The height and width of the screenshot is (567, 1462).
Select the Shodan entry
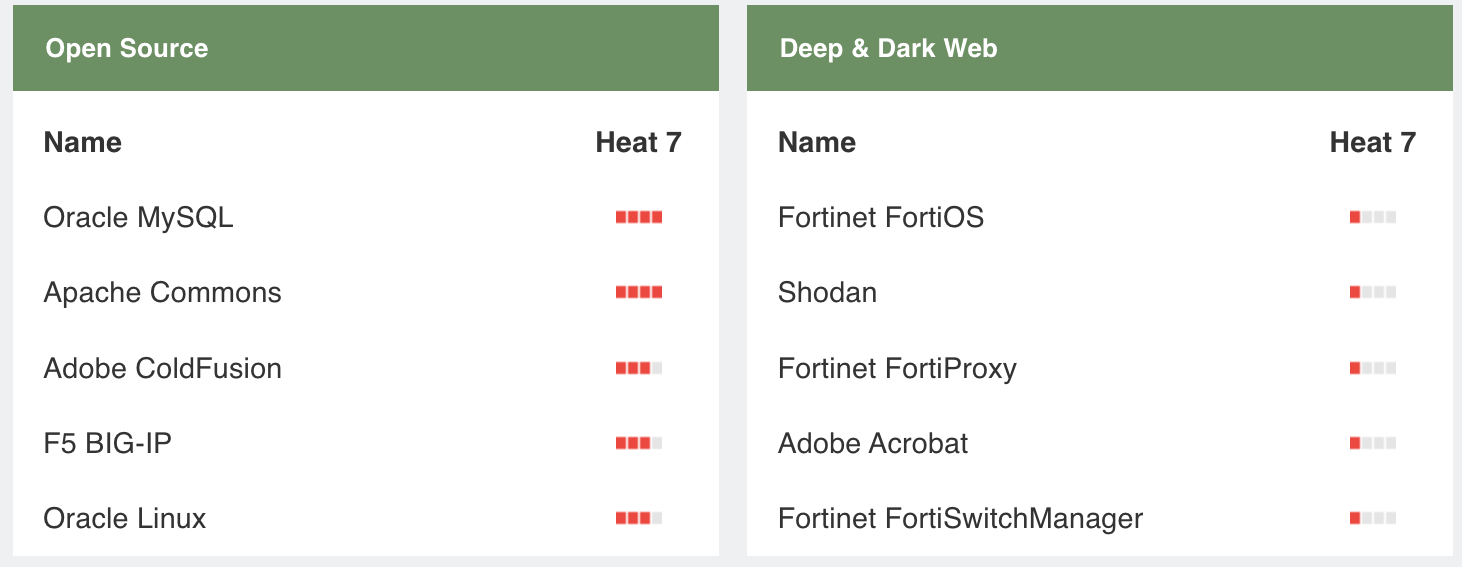point(827,293)
